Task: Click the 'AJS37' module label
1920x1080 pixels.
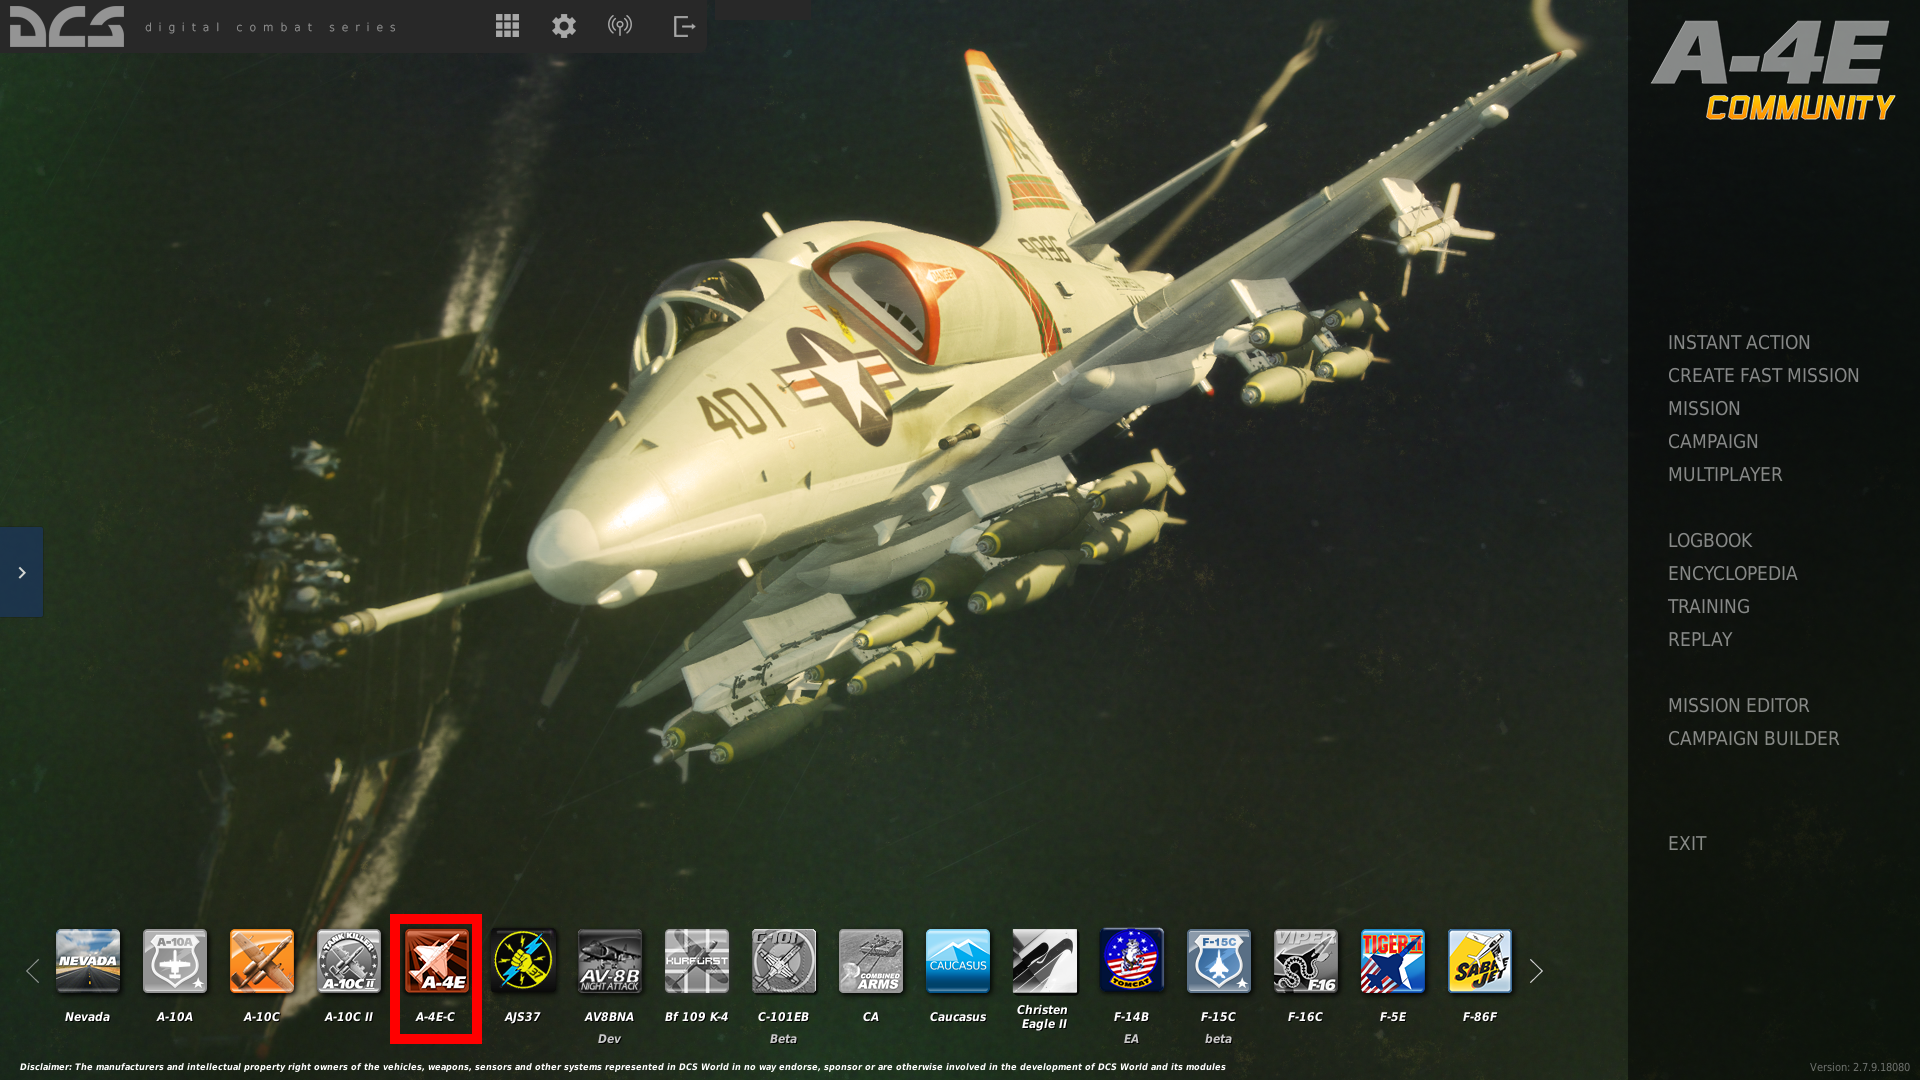Action: coord(522,1017)
